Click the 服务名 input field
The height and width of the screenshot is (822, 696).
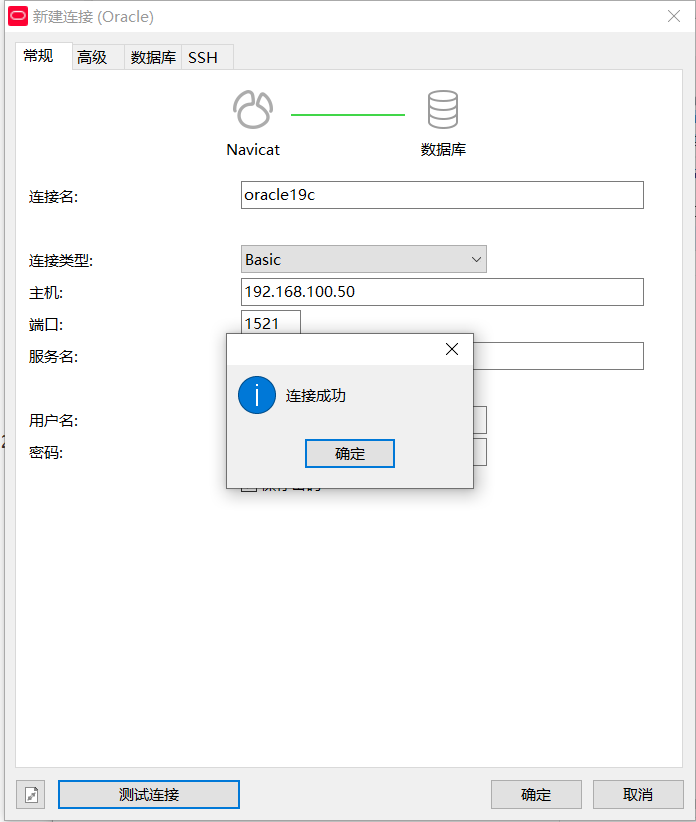click(558, 356)
